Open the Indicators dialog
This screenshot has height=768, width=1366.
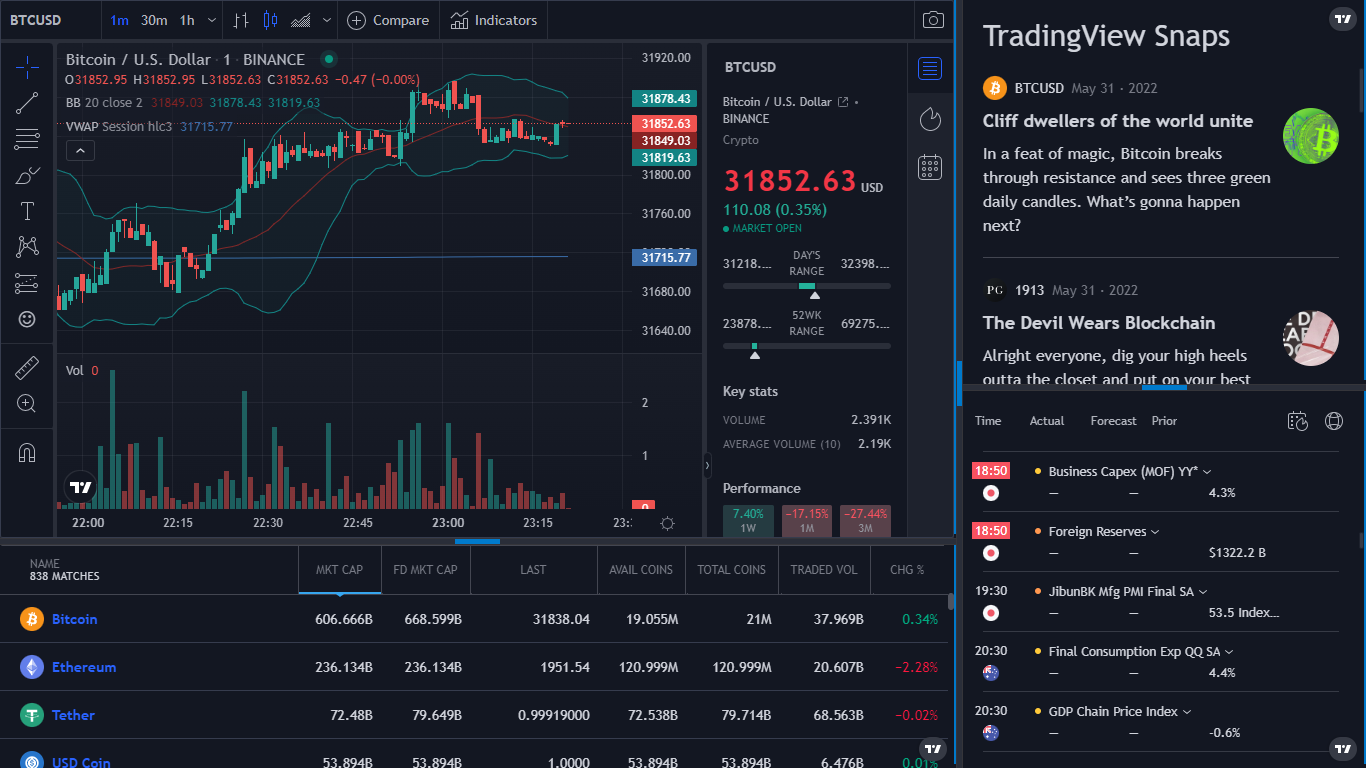493,20
